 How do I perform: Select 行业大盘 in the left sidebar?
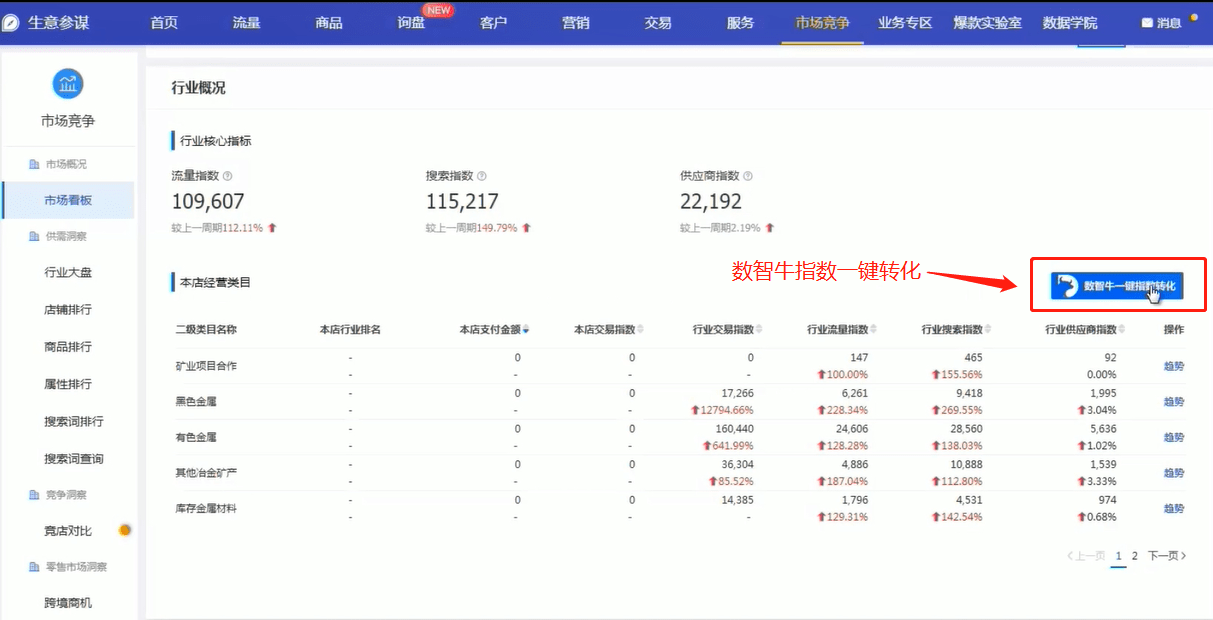tap(68, 272)
